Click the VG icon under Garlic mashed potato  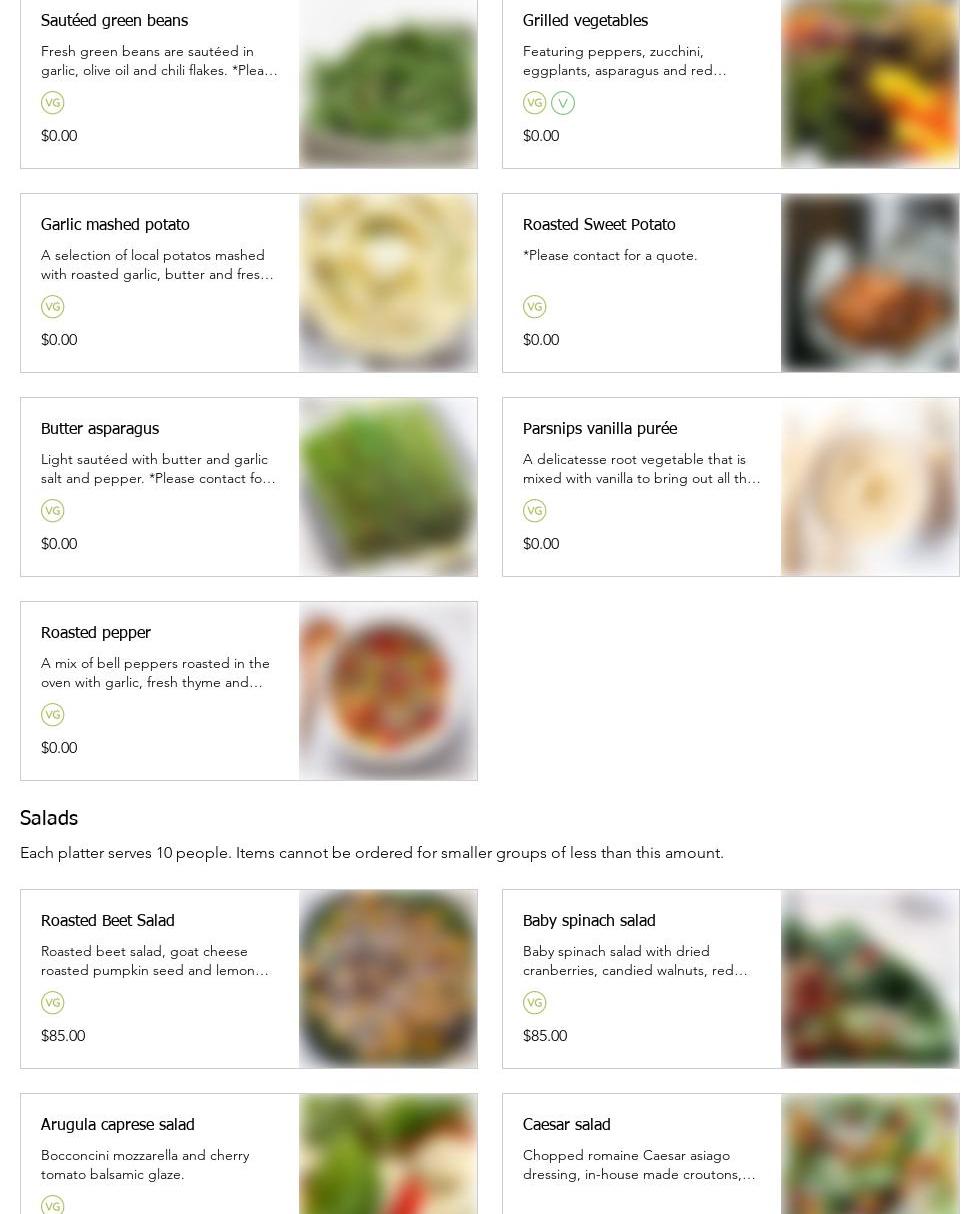pyautogui.click(x=52, y=307)
